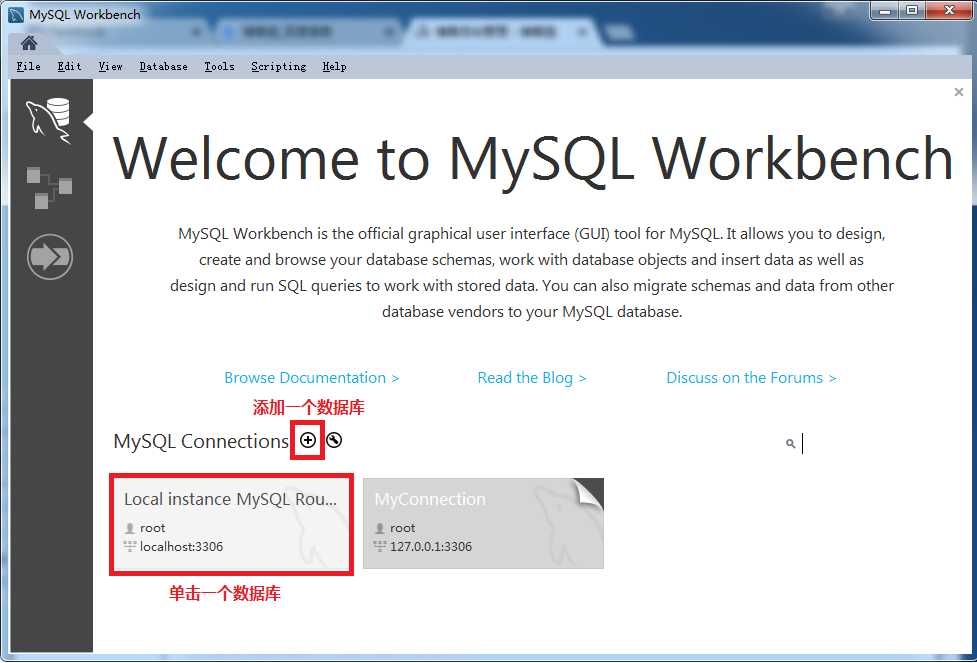Open the Scripting menu
Viewport: 977px width, 663px height.
click(279, 66)
